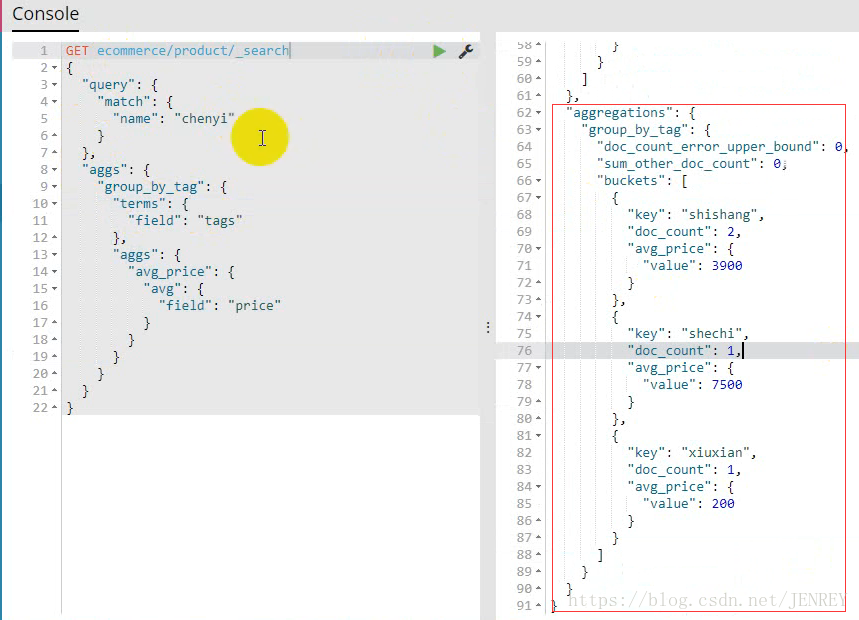Fold the "group_by_tag" block at line 9

point(54,187)
